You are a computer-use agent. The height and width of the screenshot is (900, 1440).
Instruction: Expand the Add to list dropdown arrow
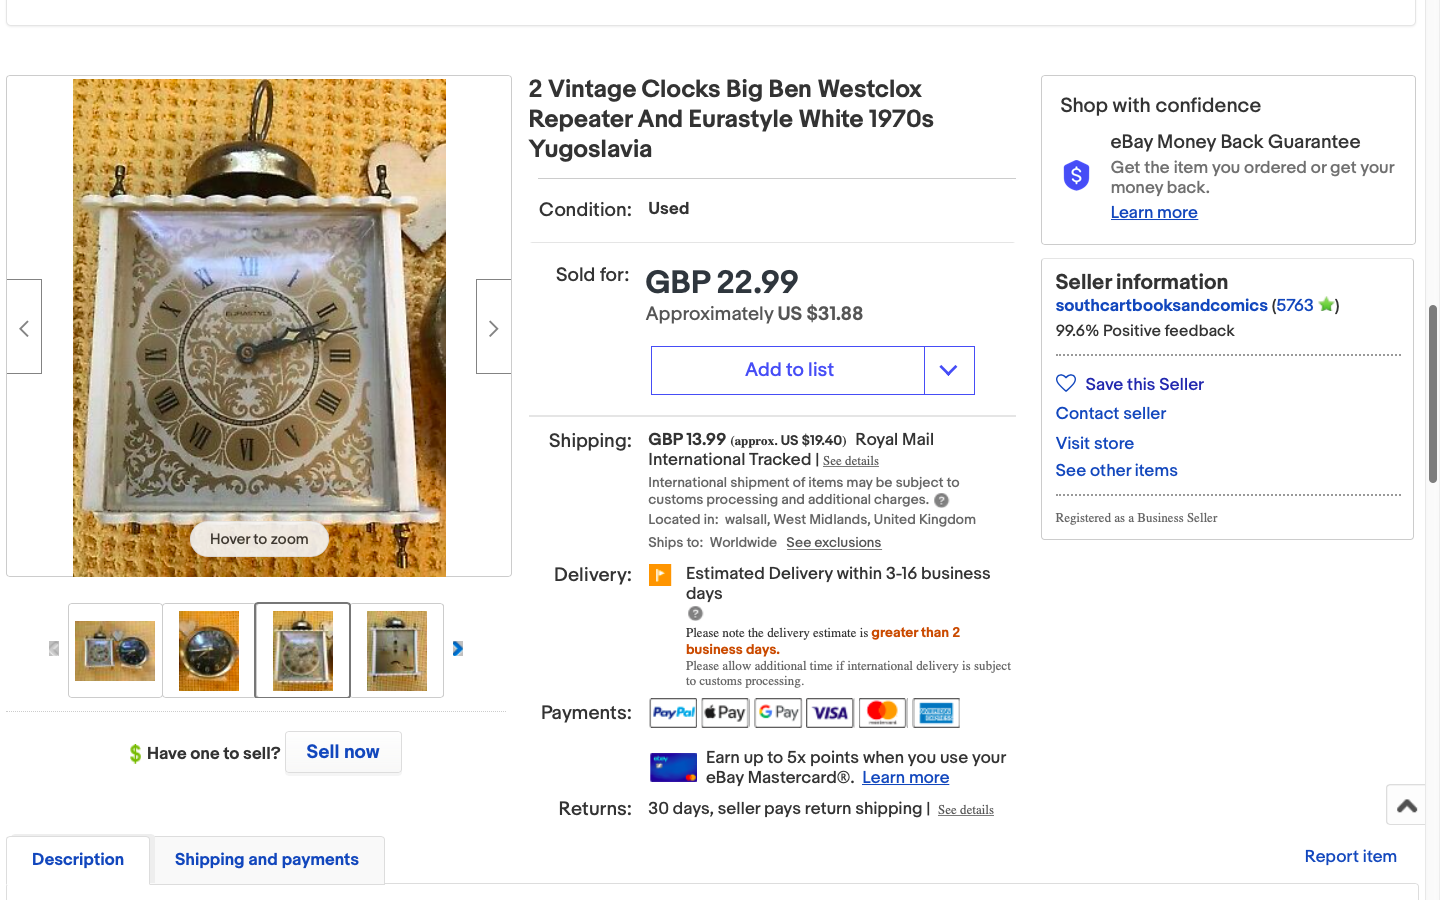[x=949, y=370]
